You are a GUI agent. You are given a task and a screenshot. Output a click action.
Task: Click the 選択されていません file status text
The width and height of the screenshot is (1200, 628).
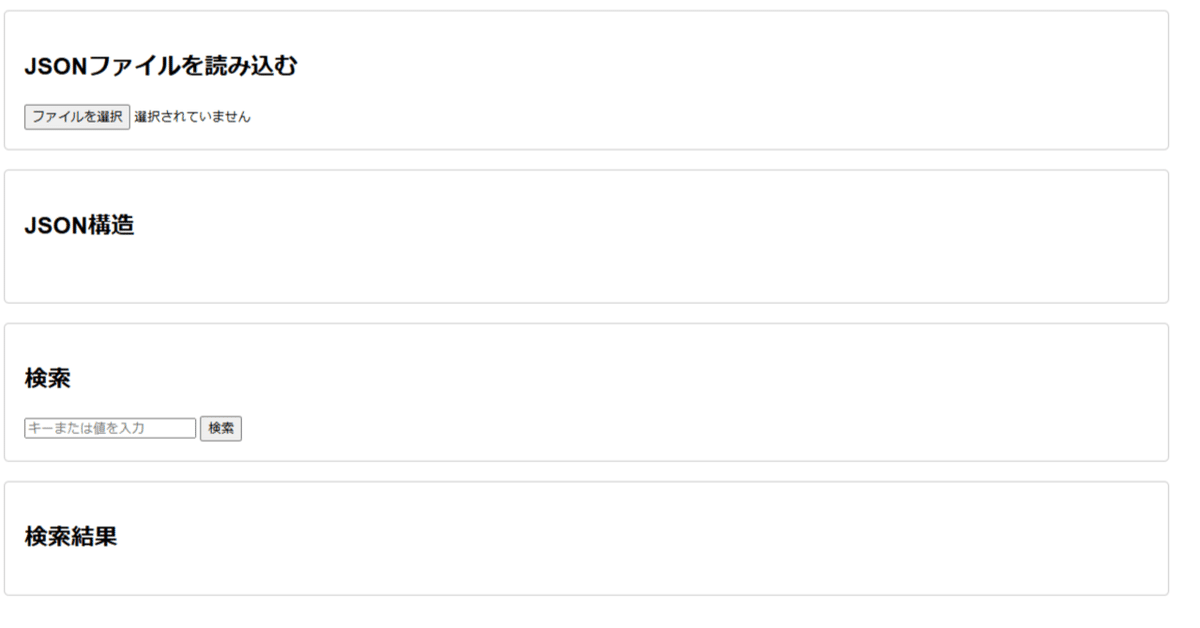(x=192, y=117)
